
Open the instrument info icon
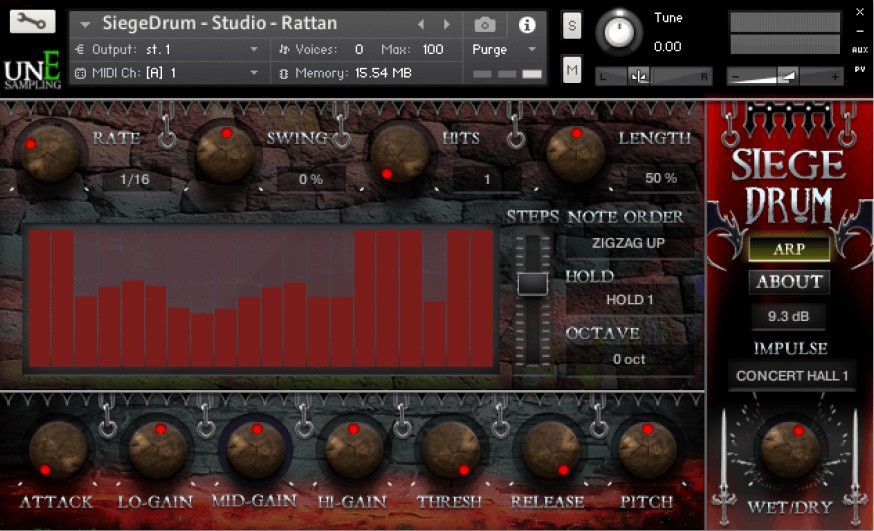click(x=527, y=25)
